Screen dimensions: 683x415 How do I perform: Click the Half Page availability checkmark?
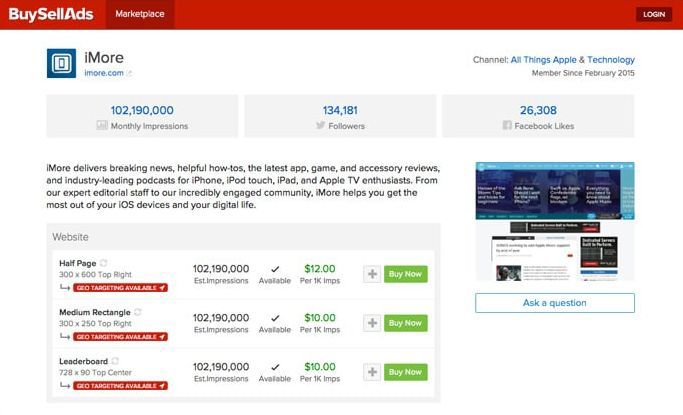tap(275, 269)
